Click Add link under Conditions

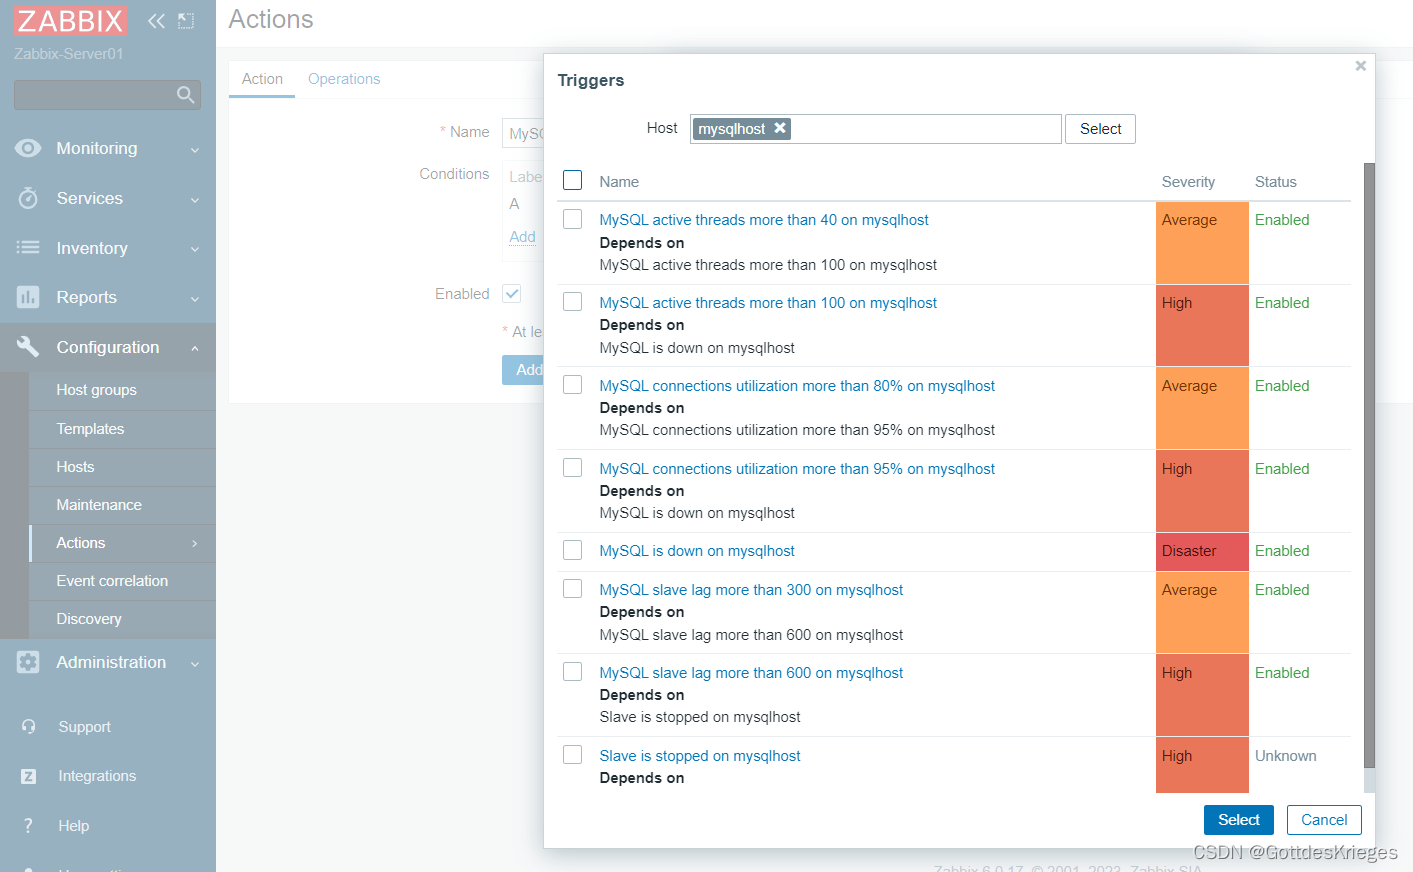coord(522,237)
